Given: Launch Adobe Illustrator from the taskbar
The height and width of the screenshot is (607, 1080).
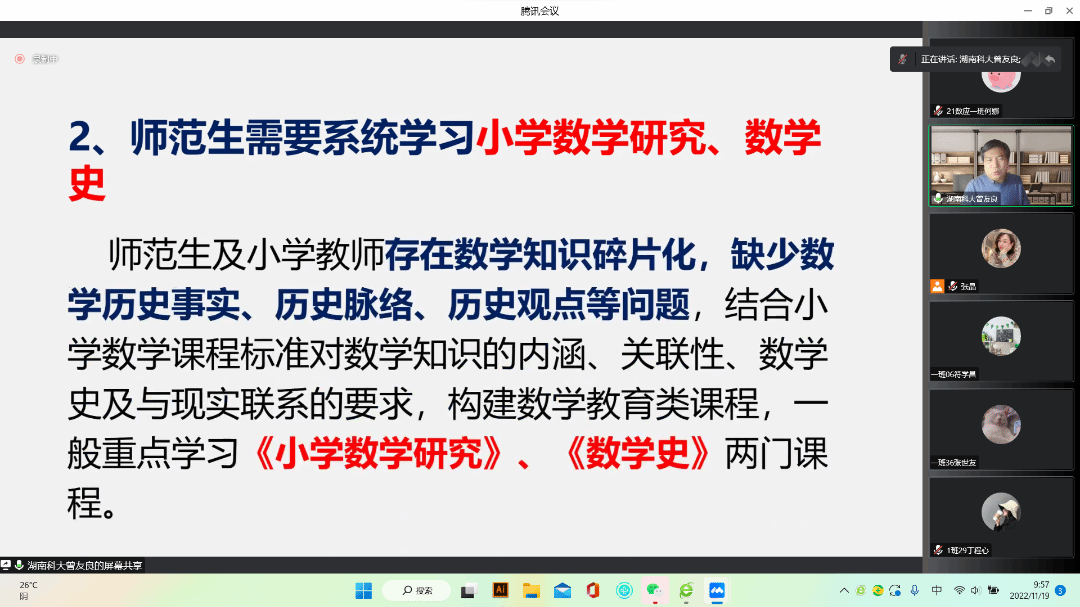Looking at the screenshot, I should pyautogui.click(x=501, y=590).
